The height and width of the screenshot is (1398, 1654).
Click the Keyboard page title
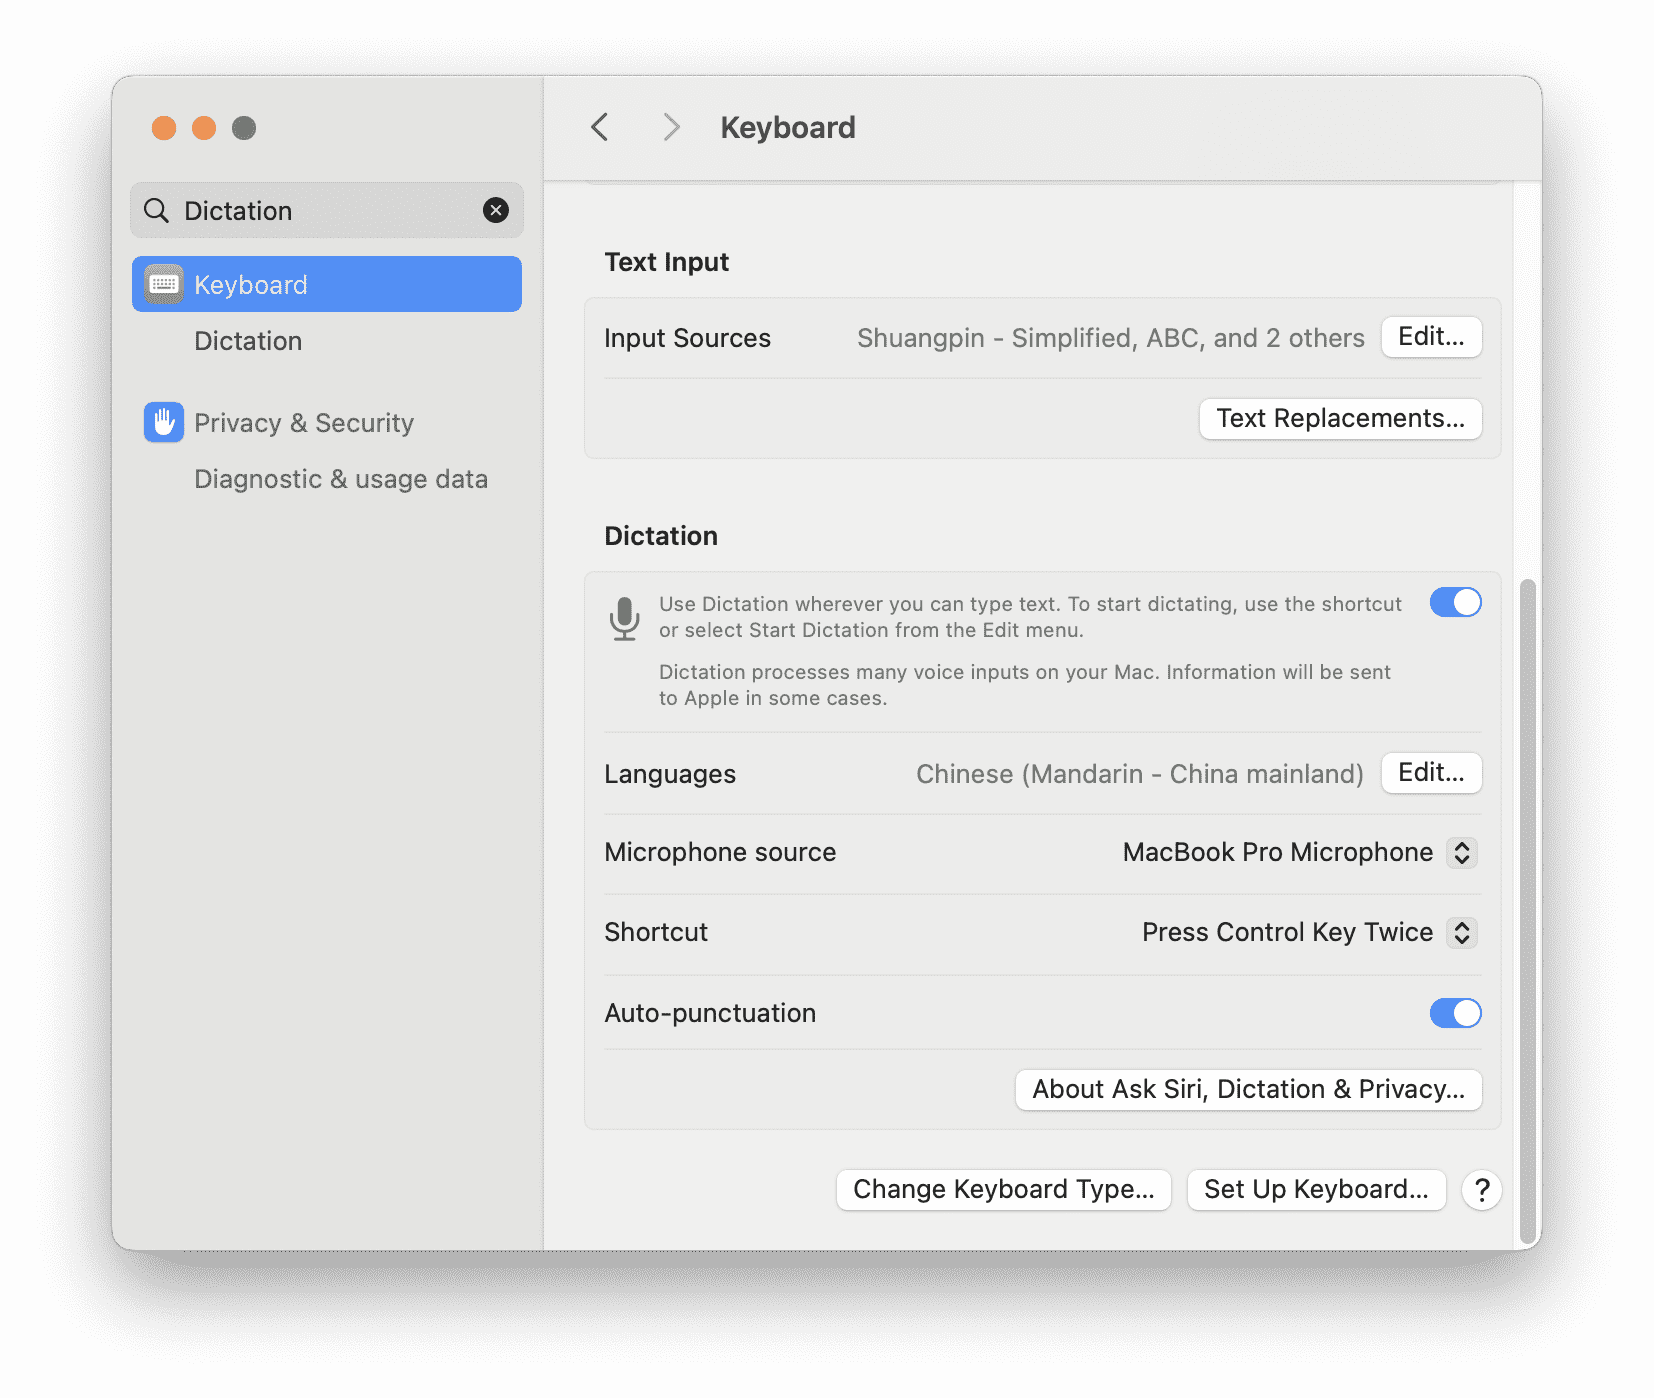(788, 128)
